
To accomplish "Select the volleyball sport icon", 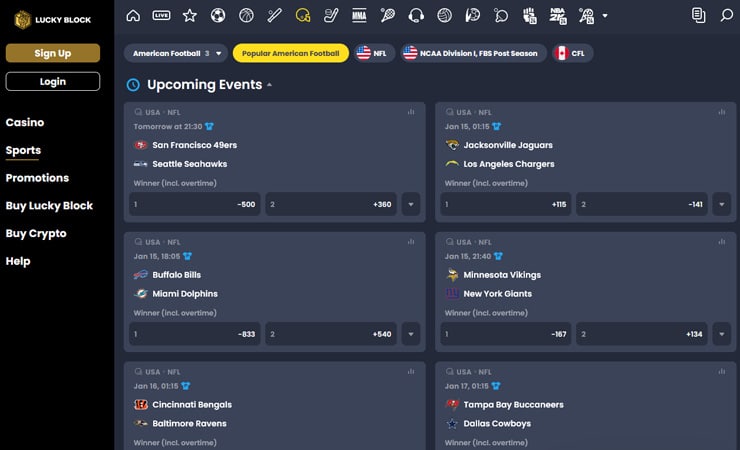I will click(x=444, y=16).
